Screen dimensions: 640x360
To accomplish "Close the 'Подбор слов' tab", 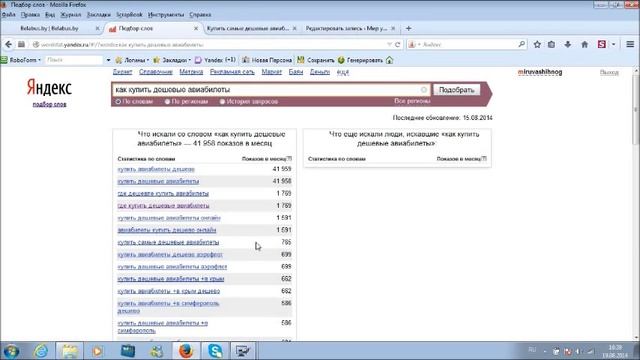I will pyautogui.click(x=196, y=29).
